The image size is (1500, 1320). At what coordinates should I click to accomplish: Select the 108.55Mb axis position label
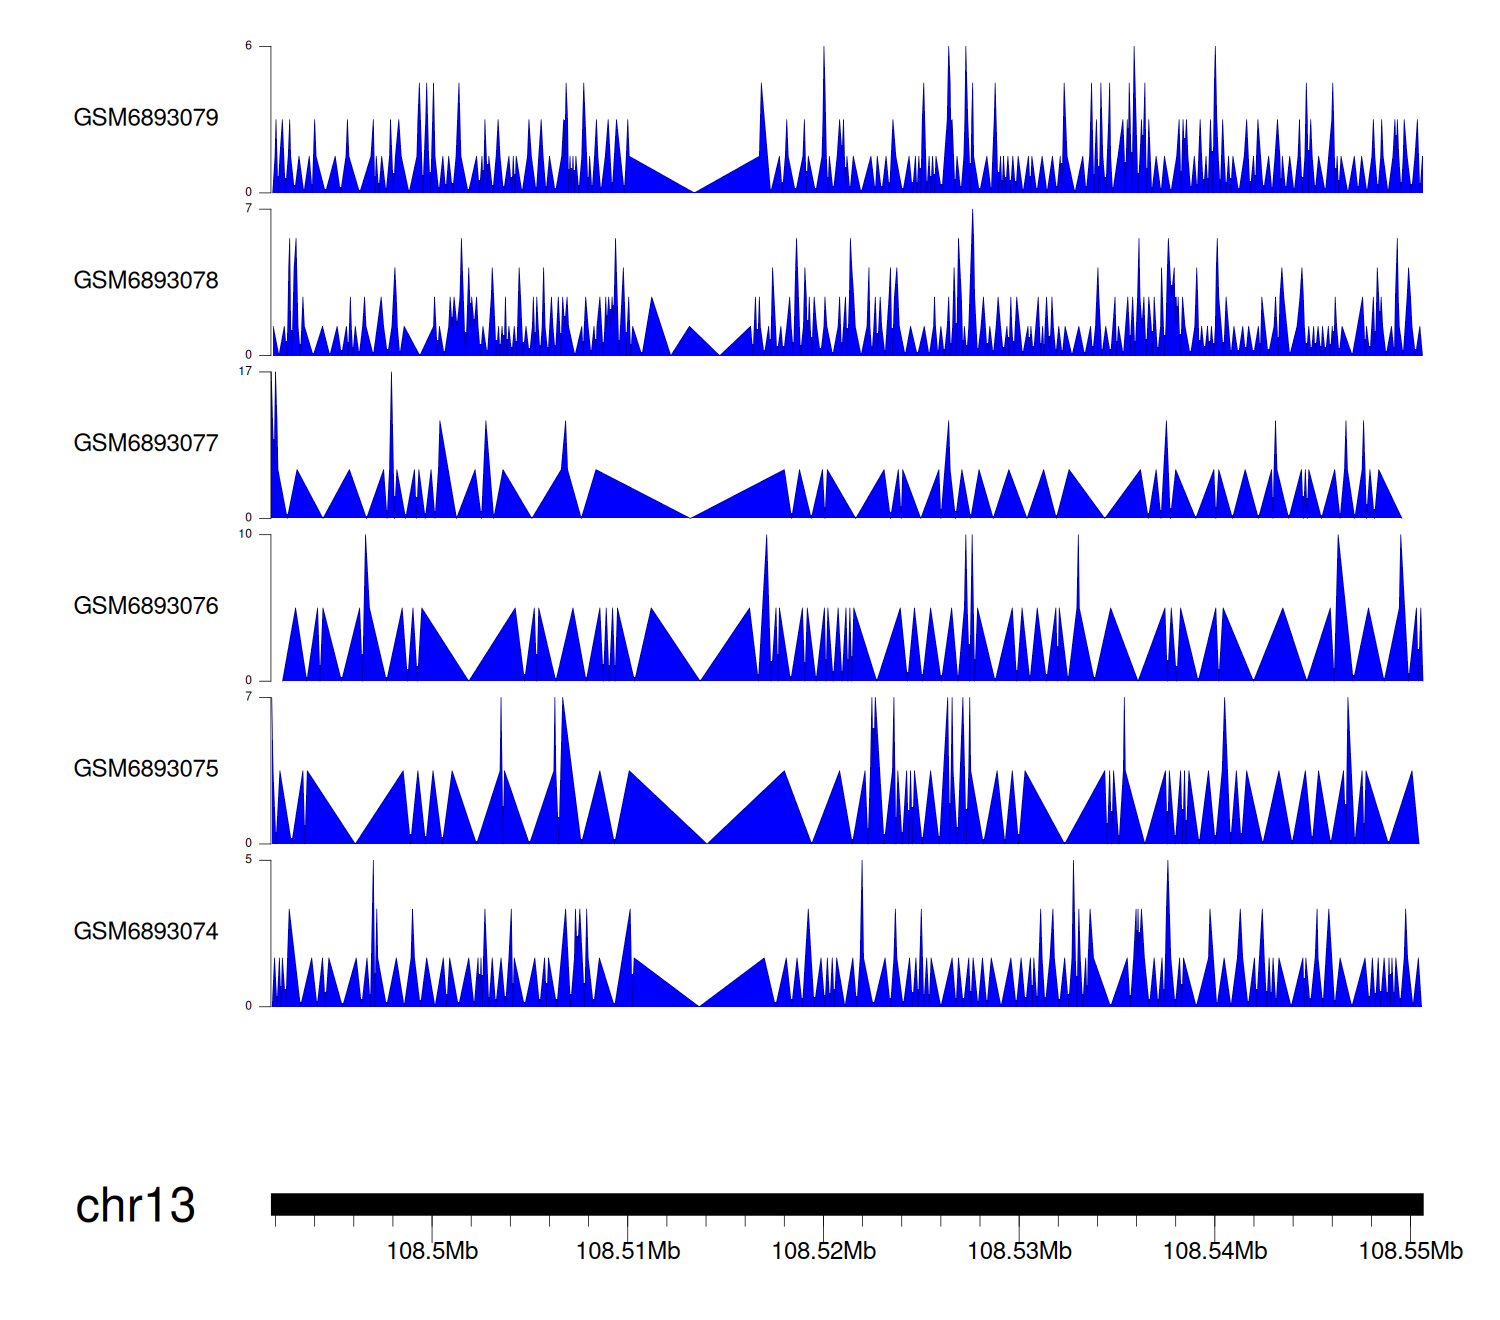coord(1410,1251)
